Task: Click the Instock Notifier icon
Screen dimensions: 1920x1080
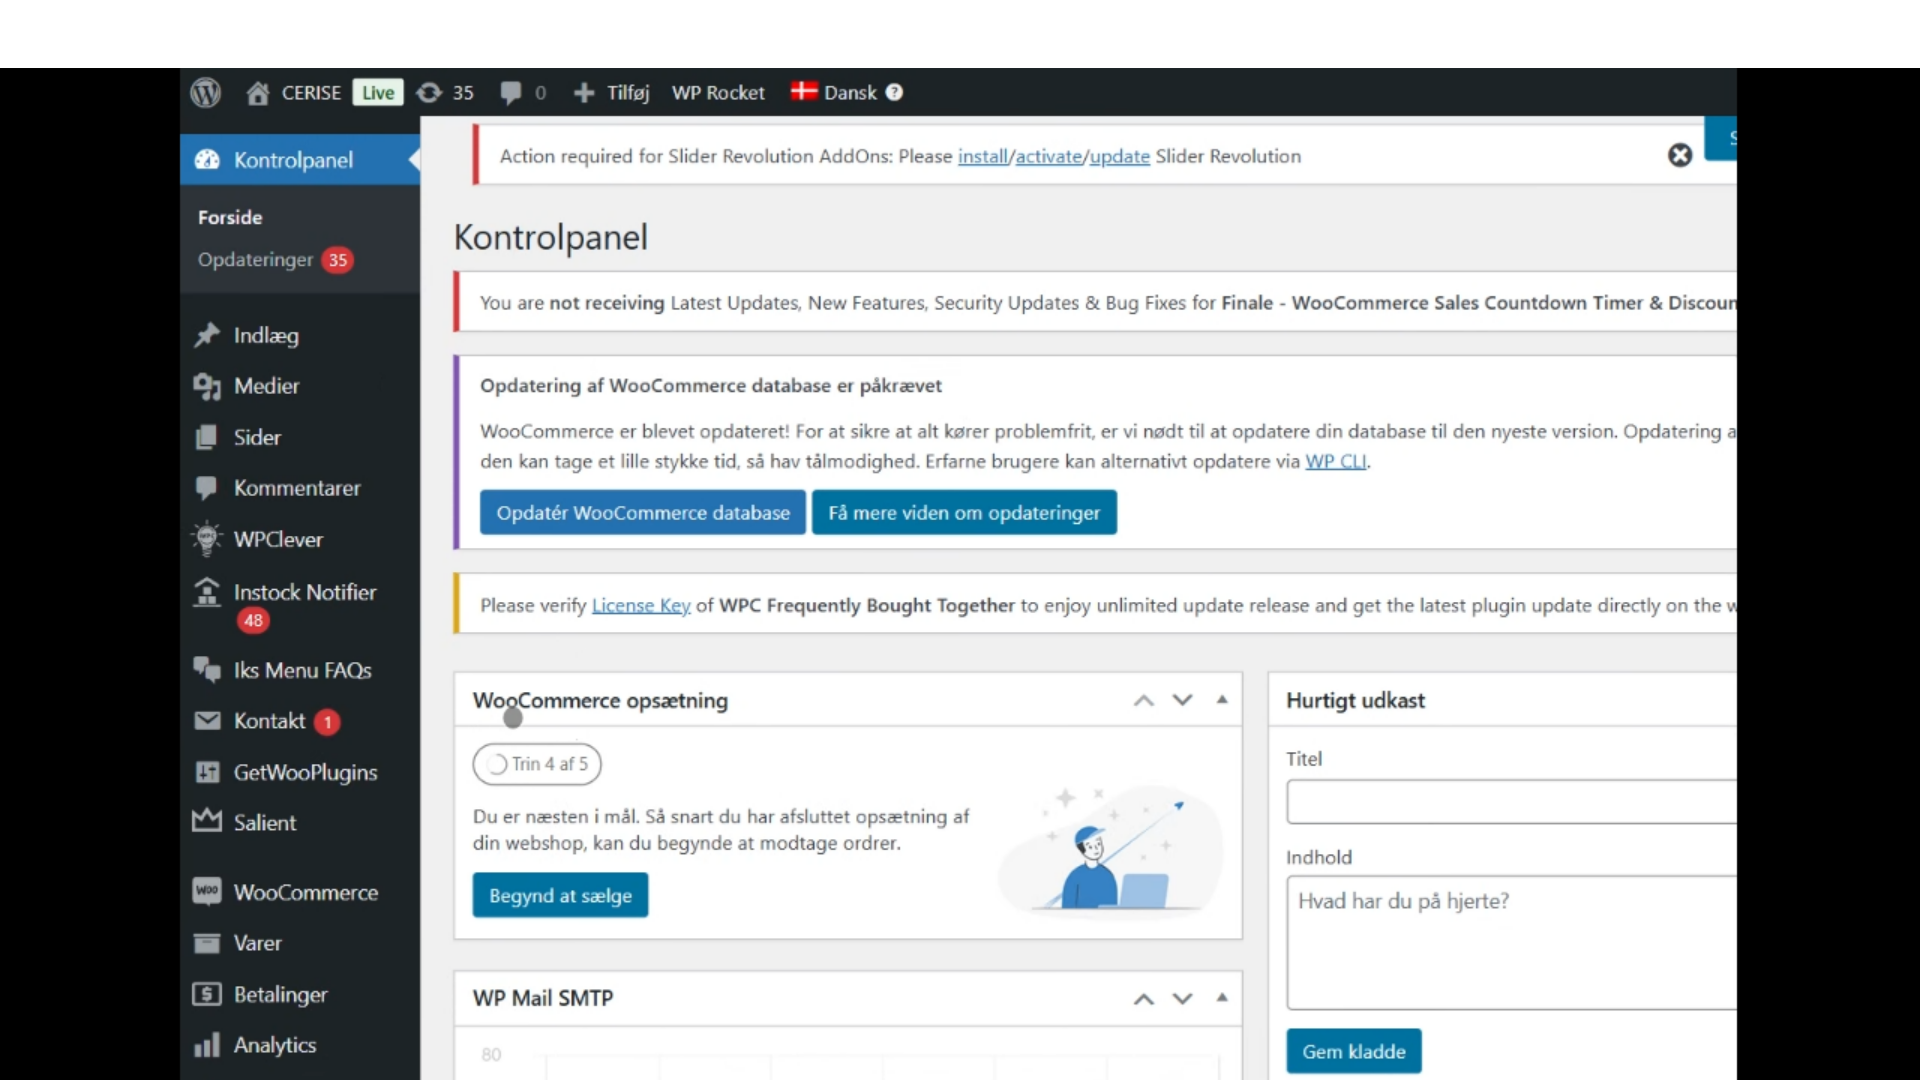Action: pyautogui.click(x=207, y=592)
